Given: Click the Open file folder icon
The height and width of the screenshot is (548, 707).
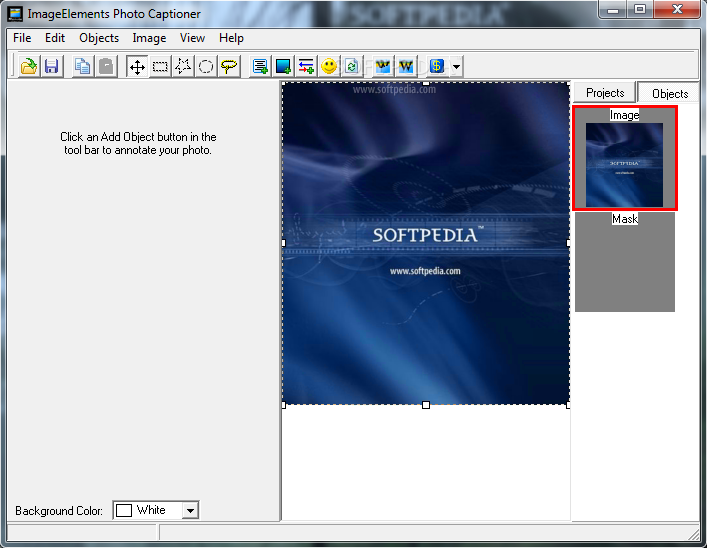Looking at the screenshot, I should click(29, 67).
